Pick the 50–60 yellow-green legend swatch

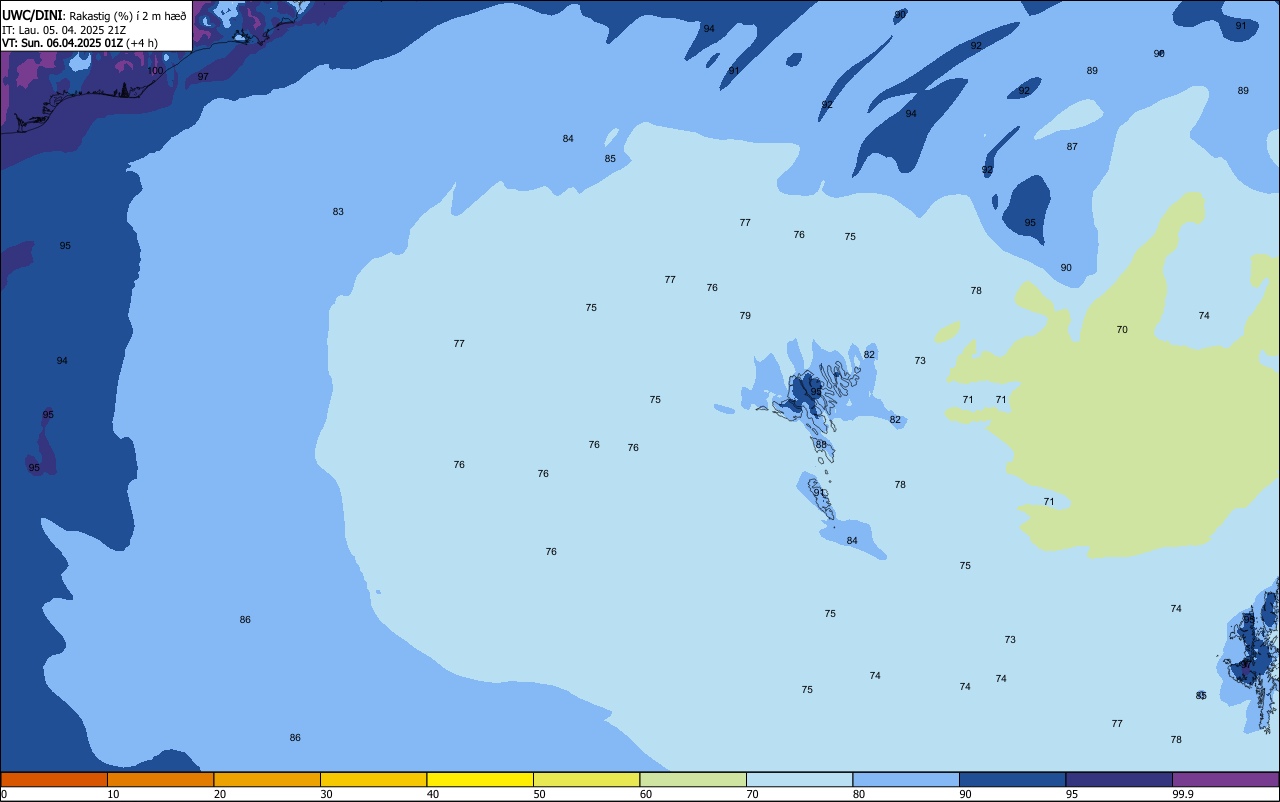coord(586,779)
